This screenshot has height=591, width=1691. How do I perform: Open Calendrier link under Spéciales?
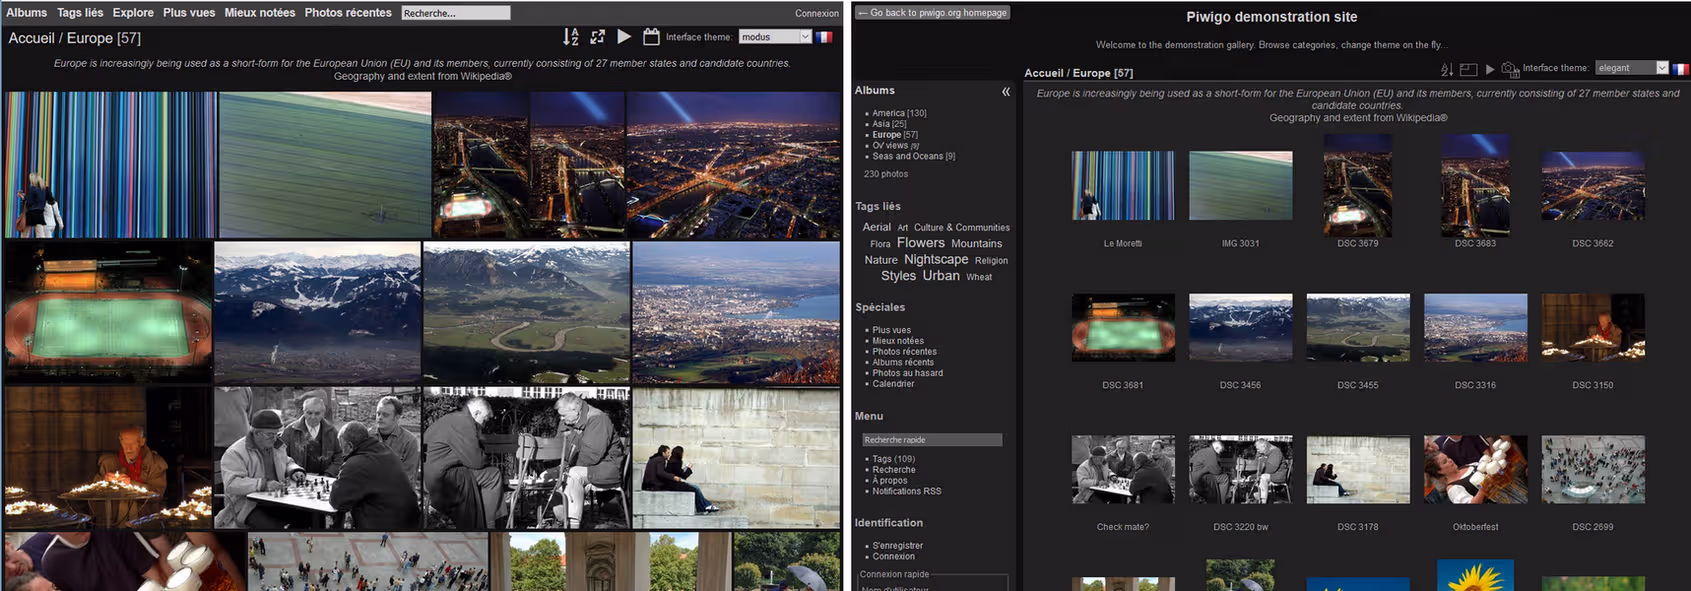(x=893, y=384)
